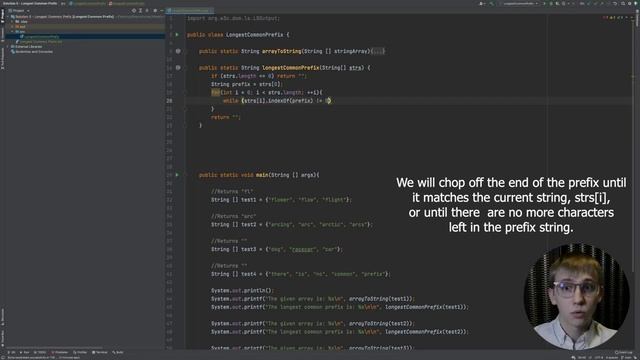
Task: Open Project panel gear options
Action: pos(155,10)
